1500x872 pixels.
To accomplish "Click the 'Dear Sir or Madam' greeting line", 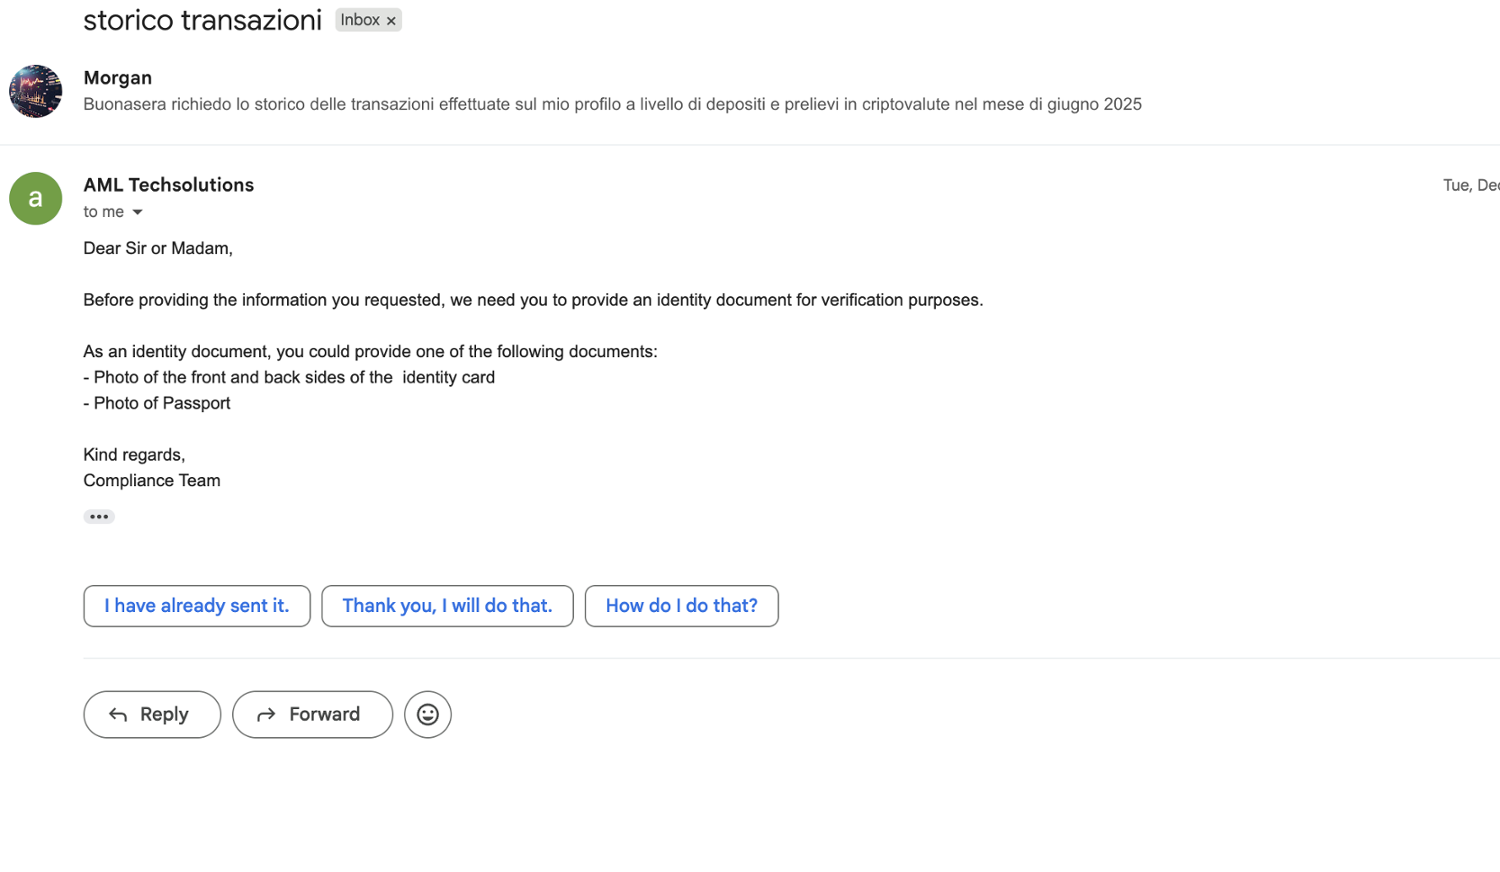I will click(158, 248).
